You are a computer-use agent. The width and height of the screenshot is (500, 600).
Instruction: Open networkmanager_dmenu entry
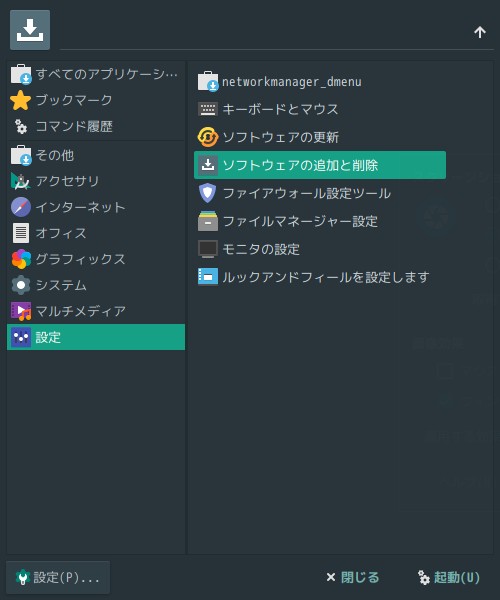coord(320,82)
